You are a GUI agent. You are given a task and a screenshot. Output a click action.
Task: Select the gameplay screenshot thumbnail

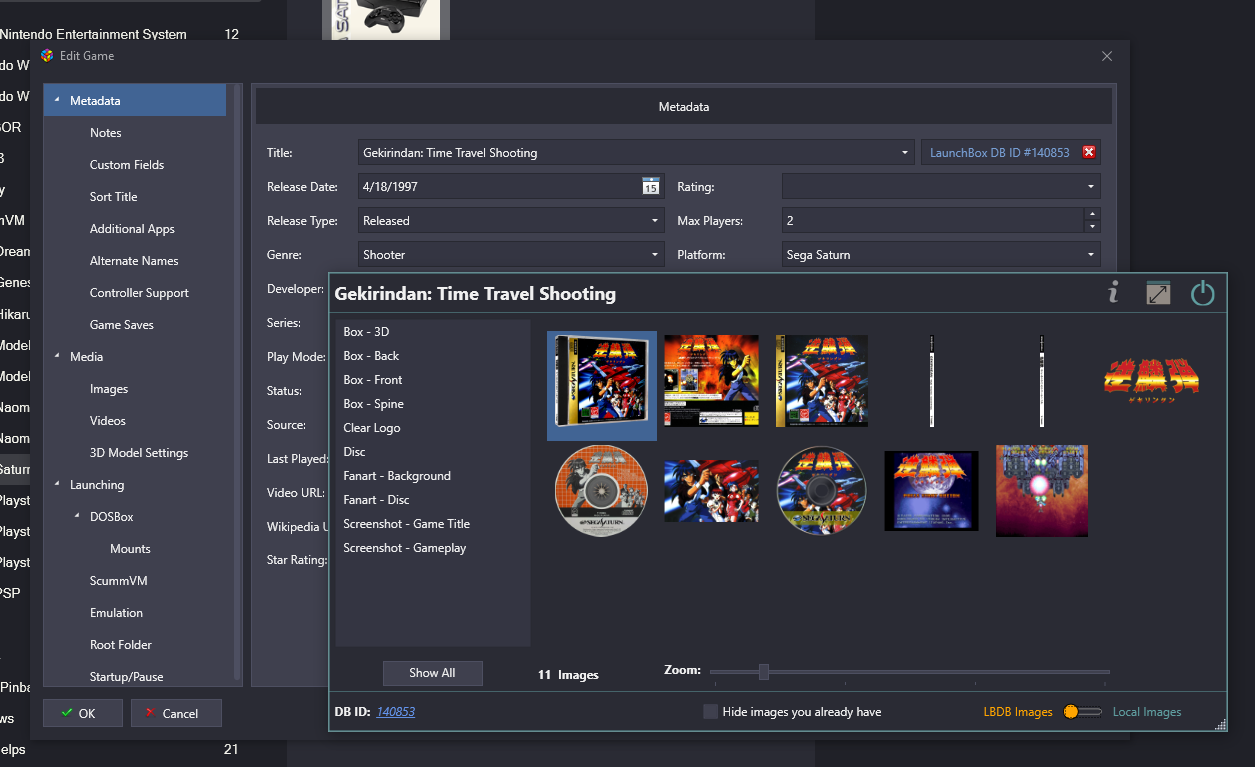(1041, 491)
